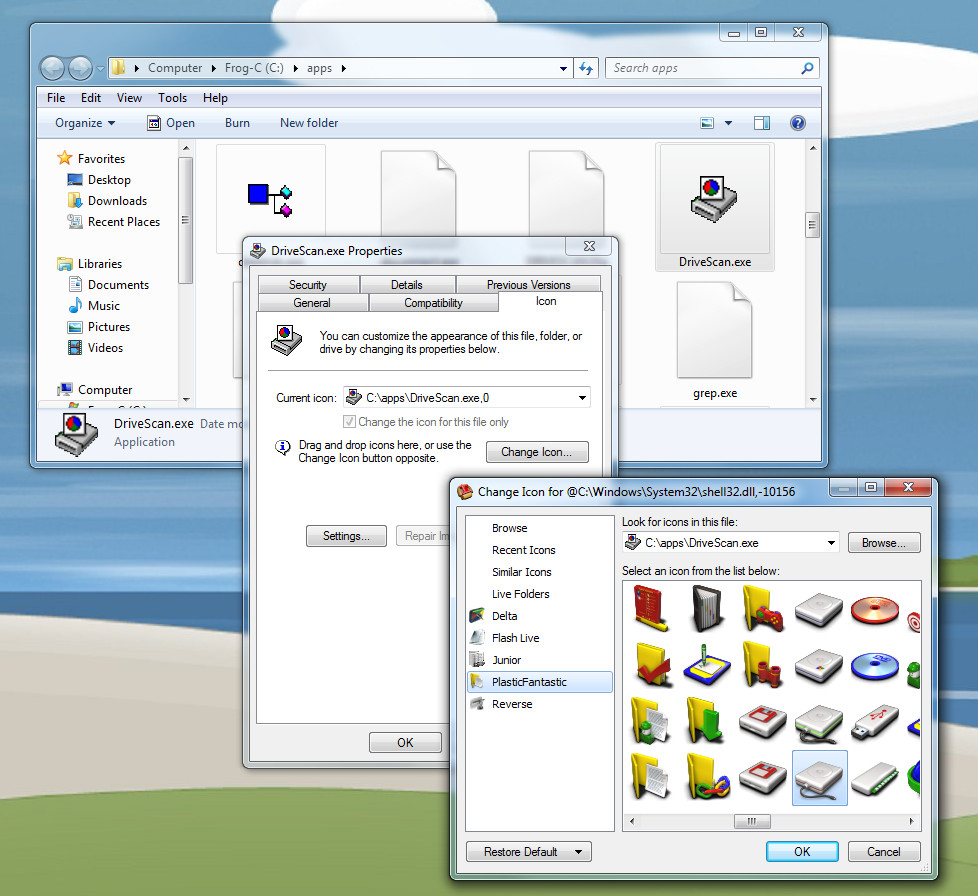Open the recent pages arrow beside Forward
Screen dimensions: 978x896
(100, 69)
